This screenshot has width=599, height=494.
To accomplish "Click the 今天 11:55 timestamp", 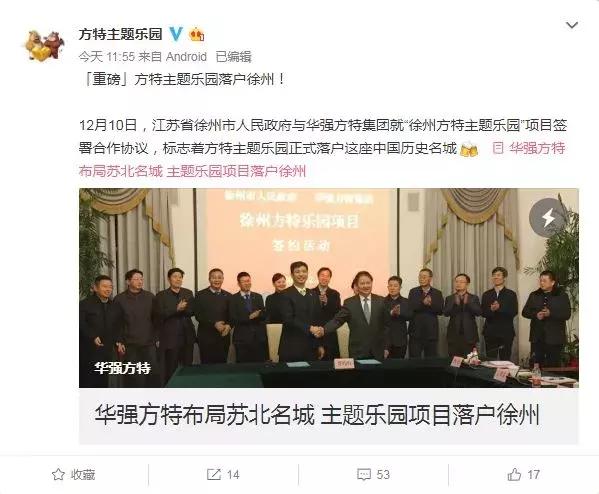I will coord(107,57).
